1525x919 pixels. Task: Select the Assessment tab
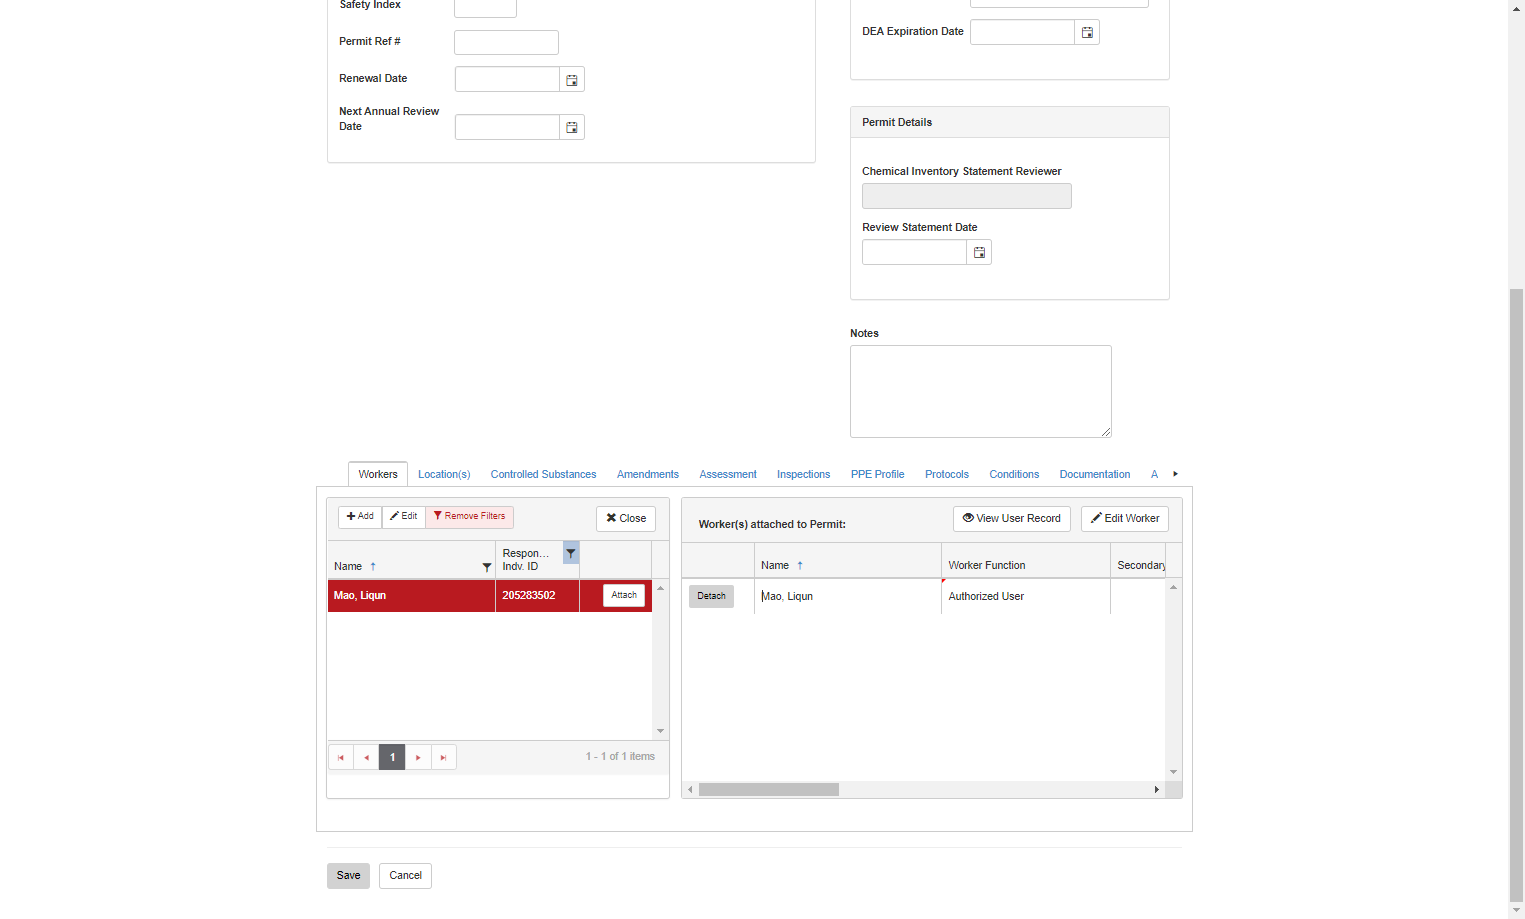728,474
